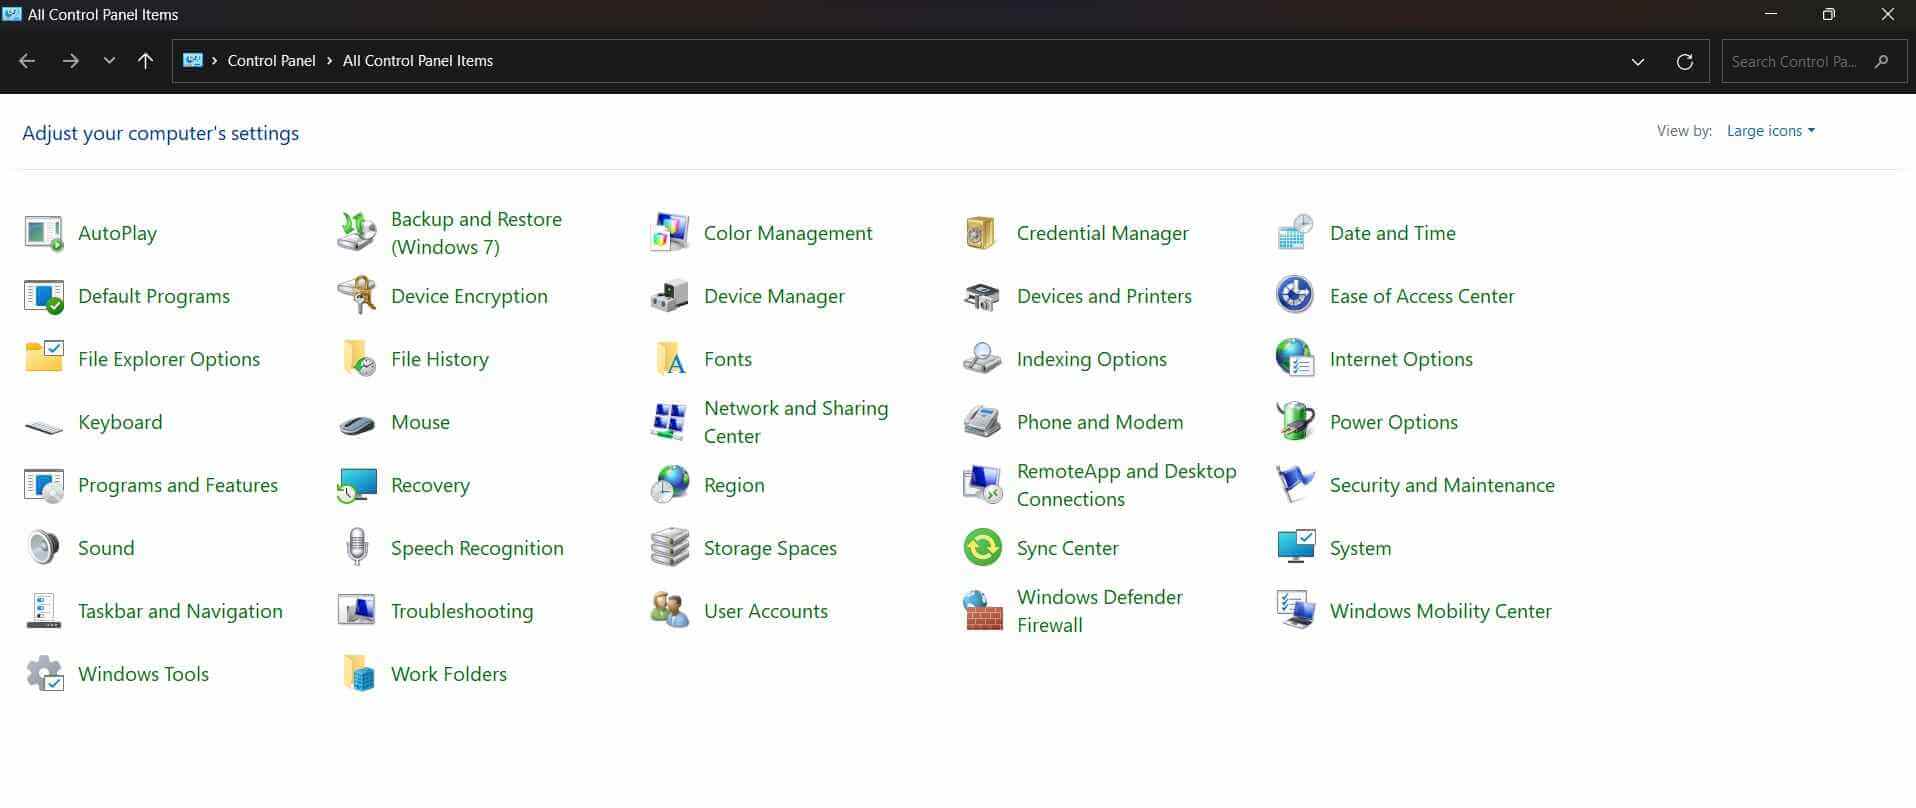Open the Credential Manager safe icon
Image resolution: width=1916 pixels, height=808 pixels.
pyautogui.click(x=980, y=233)
